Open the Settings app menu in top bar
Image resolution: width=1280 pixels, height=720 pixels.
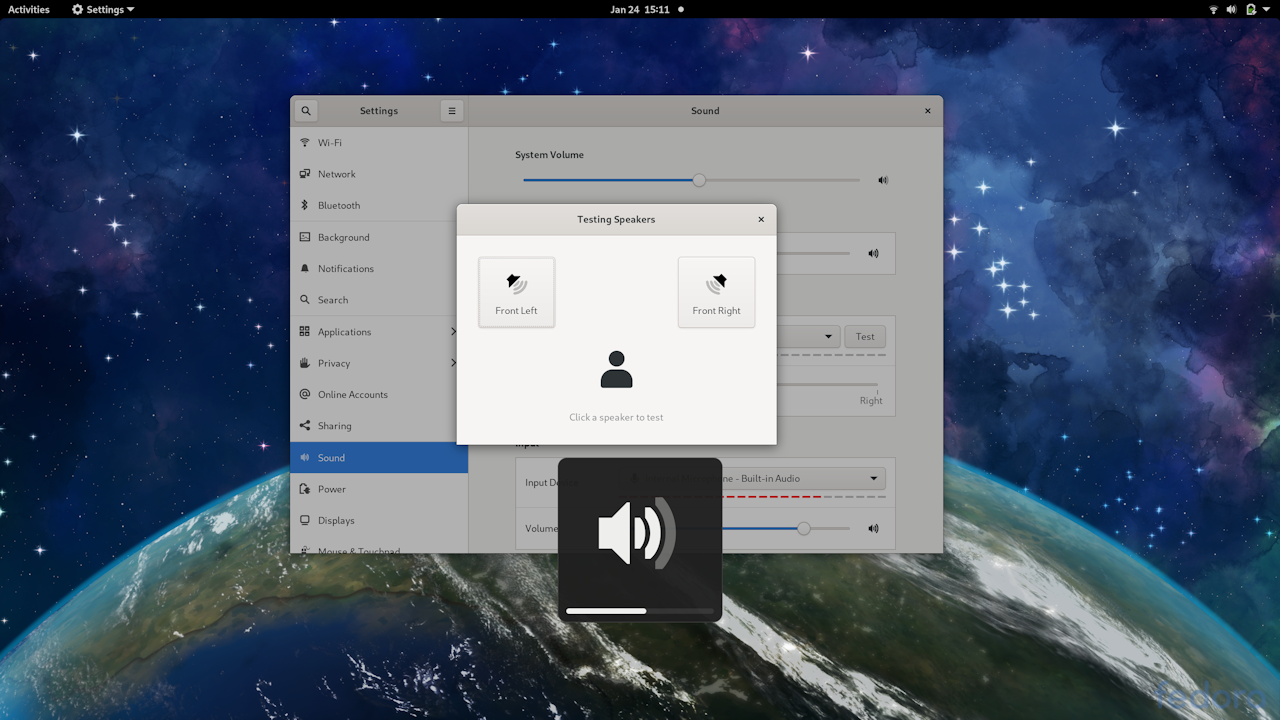[103, 9]
